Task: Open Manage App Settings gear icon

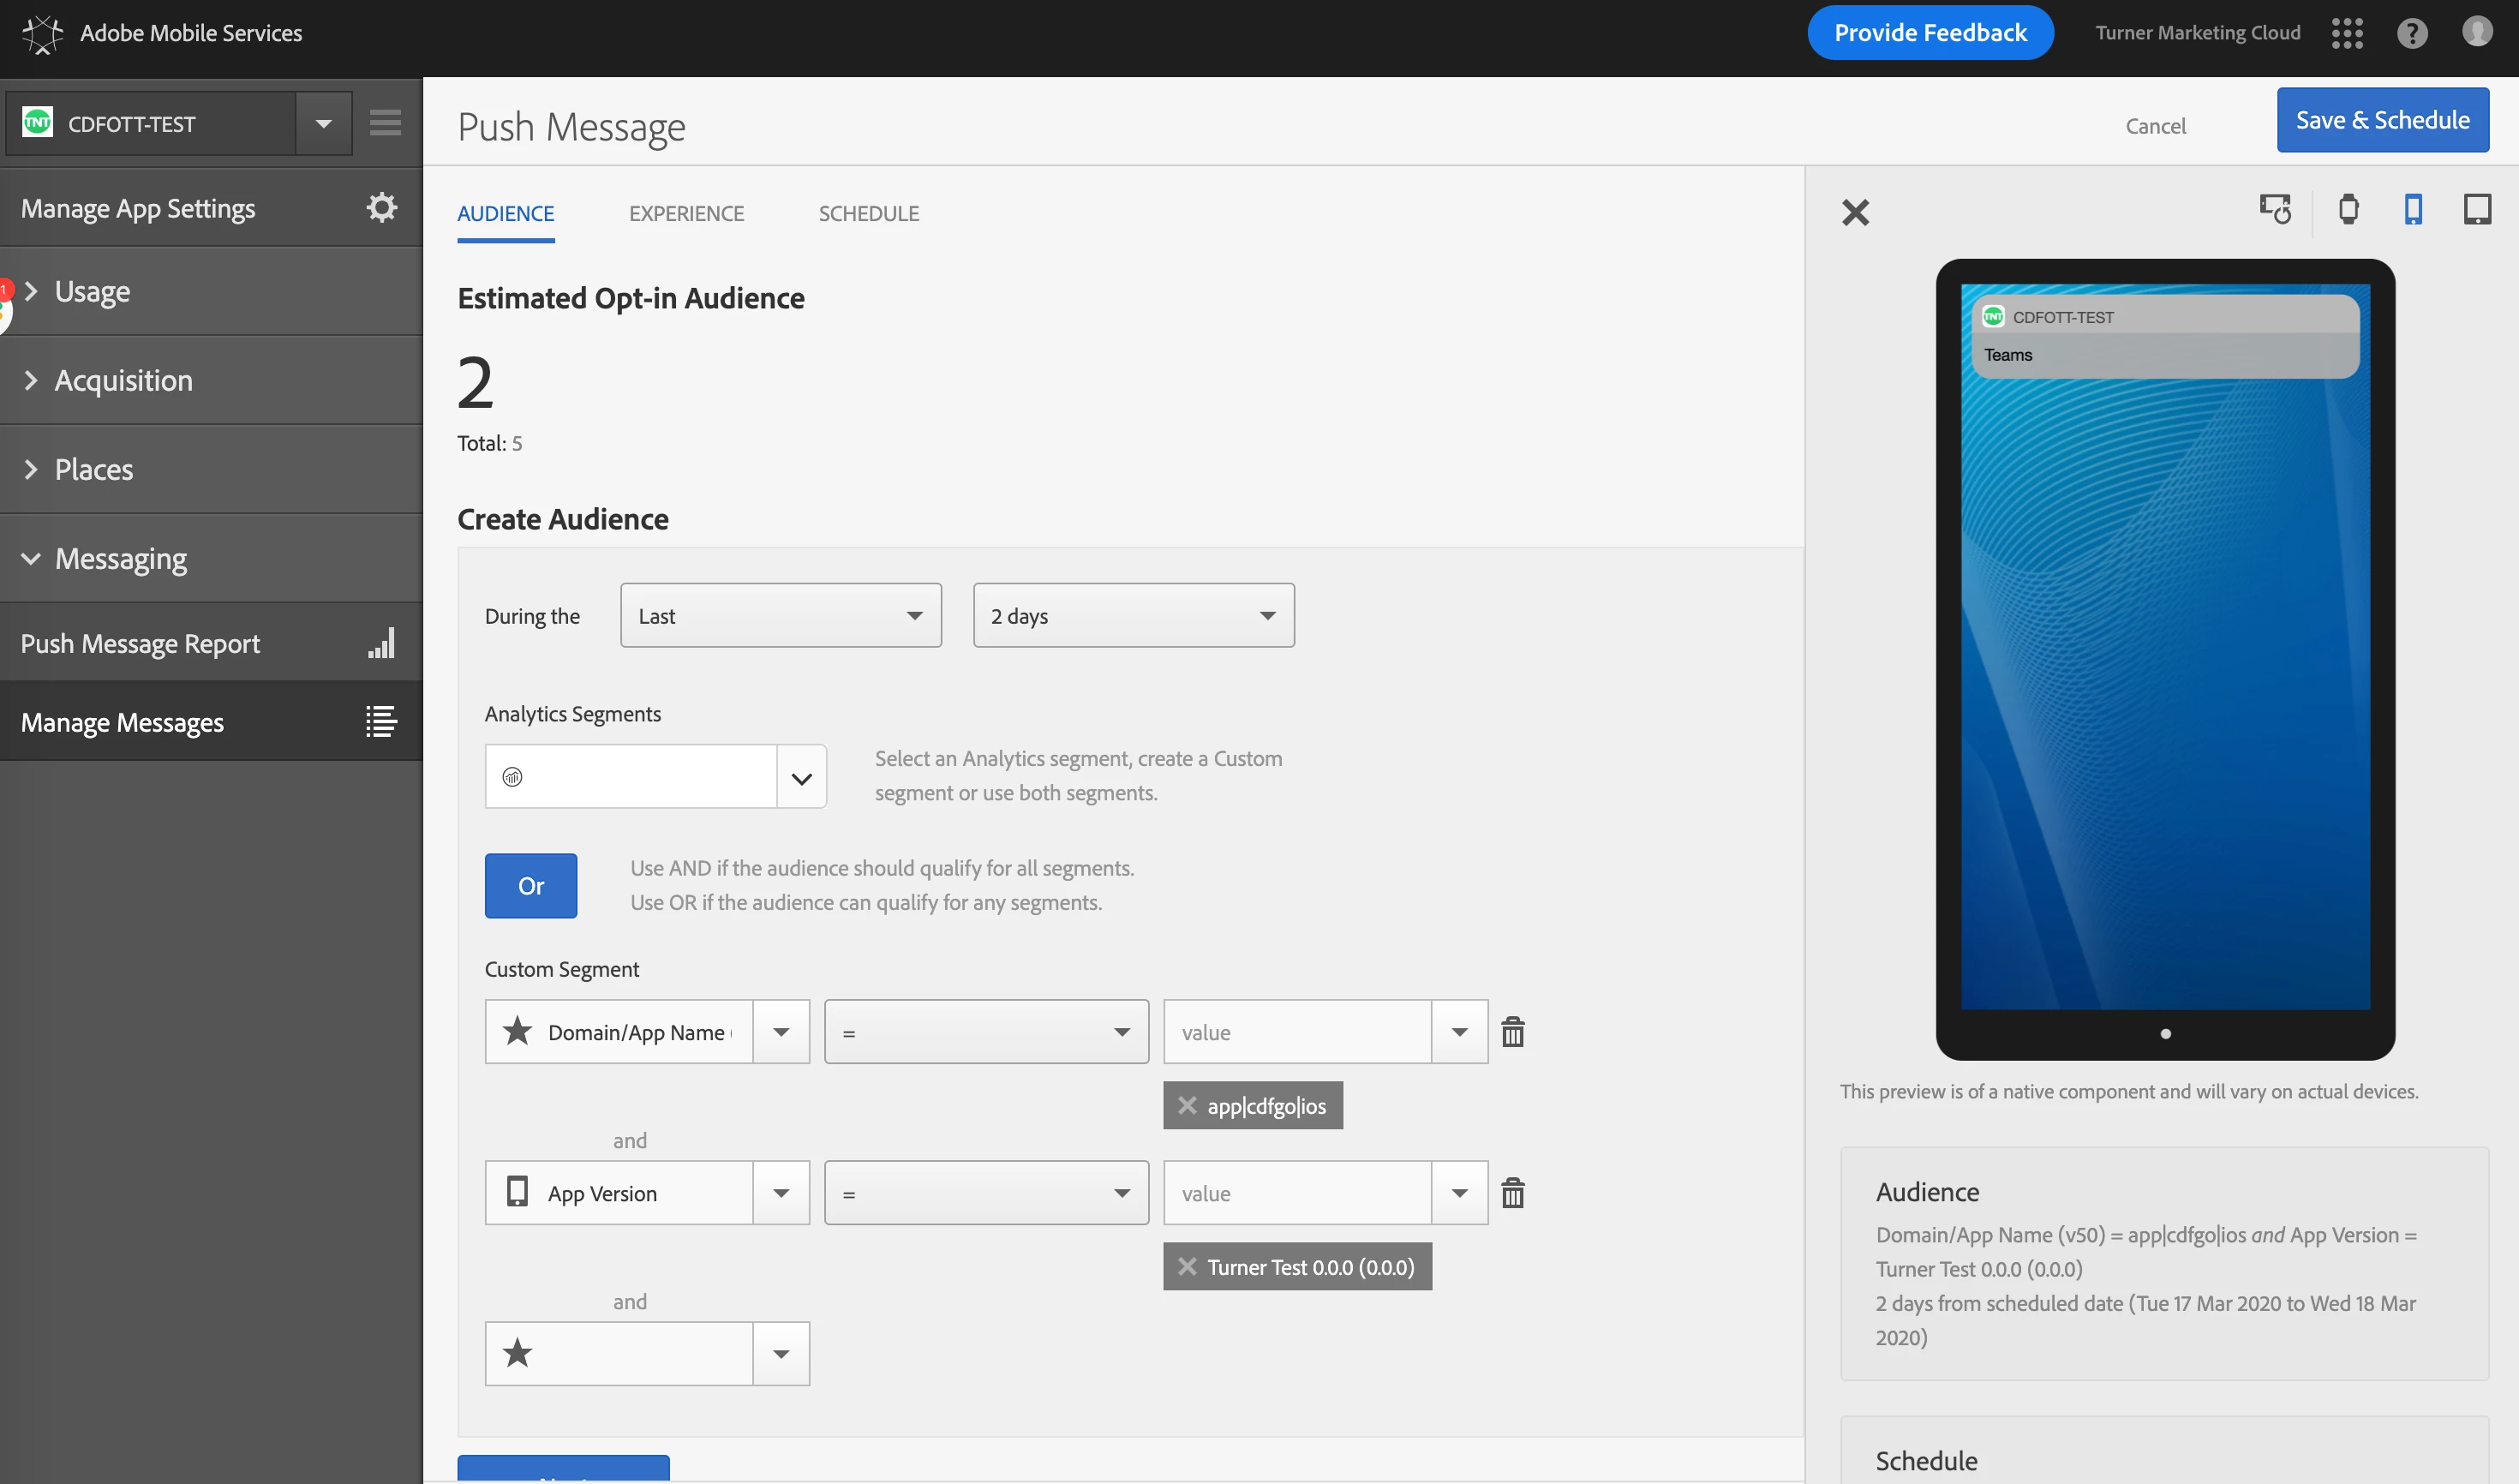Action: pos(381,208)
